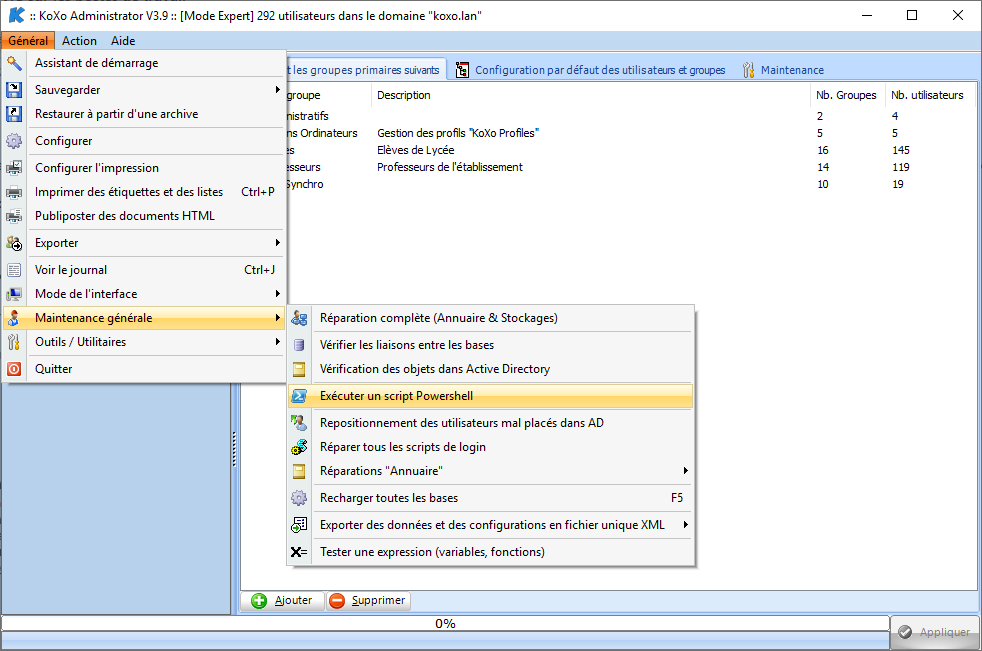
Task: Click the user icon beside Repositionnement des utilisateurs
Action: click(x=299, y=423)
